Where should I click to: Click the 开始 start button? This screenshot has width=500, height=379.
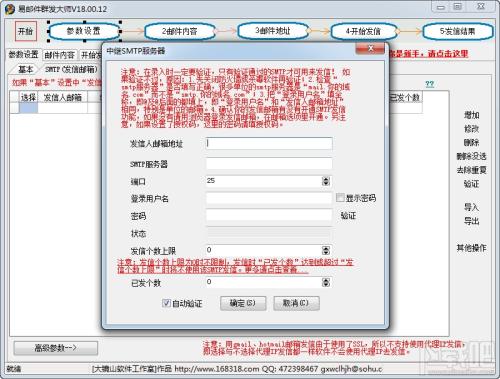(26, 31)
